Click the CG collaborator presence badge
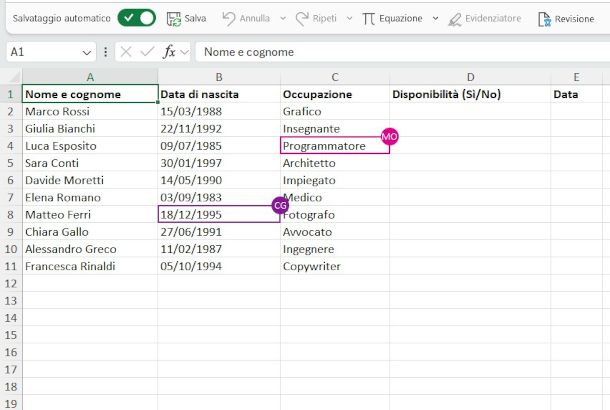610x410 pixels. pos(280,205)
